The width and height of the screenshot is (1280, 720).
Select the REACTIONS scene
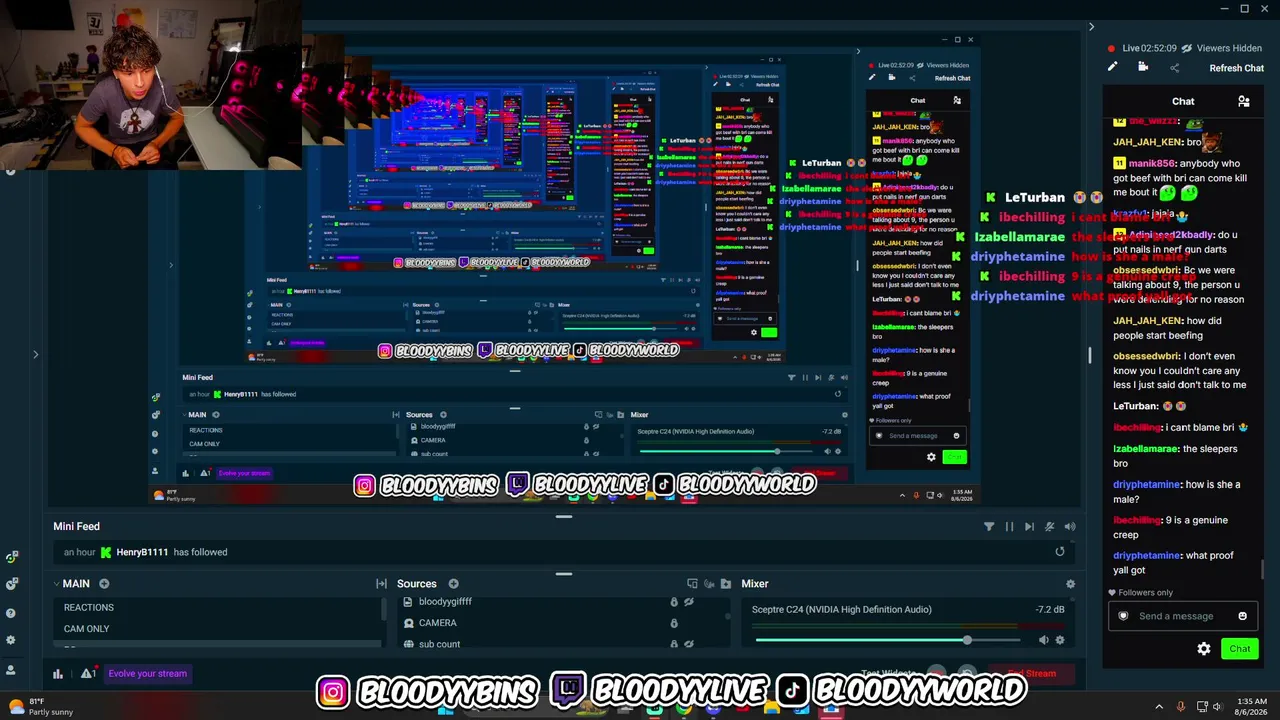click(x=217, y=607)
